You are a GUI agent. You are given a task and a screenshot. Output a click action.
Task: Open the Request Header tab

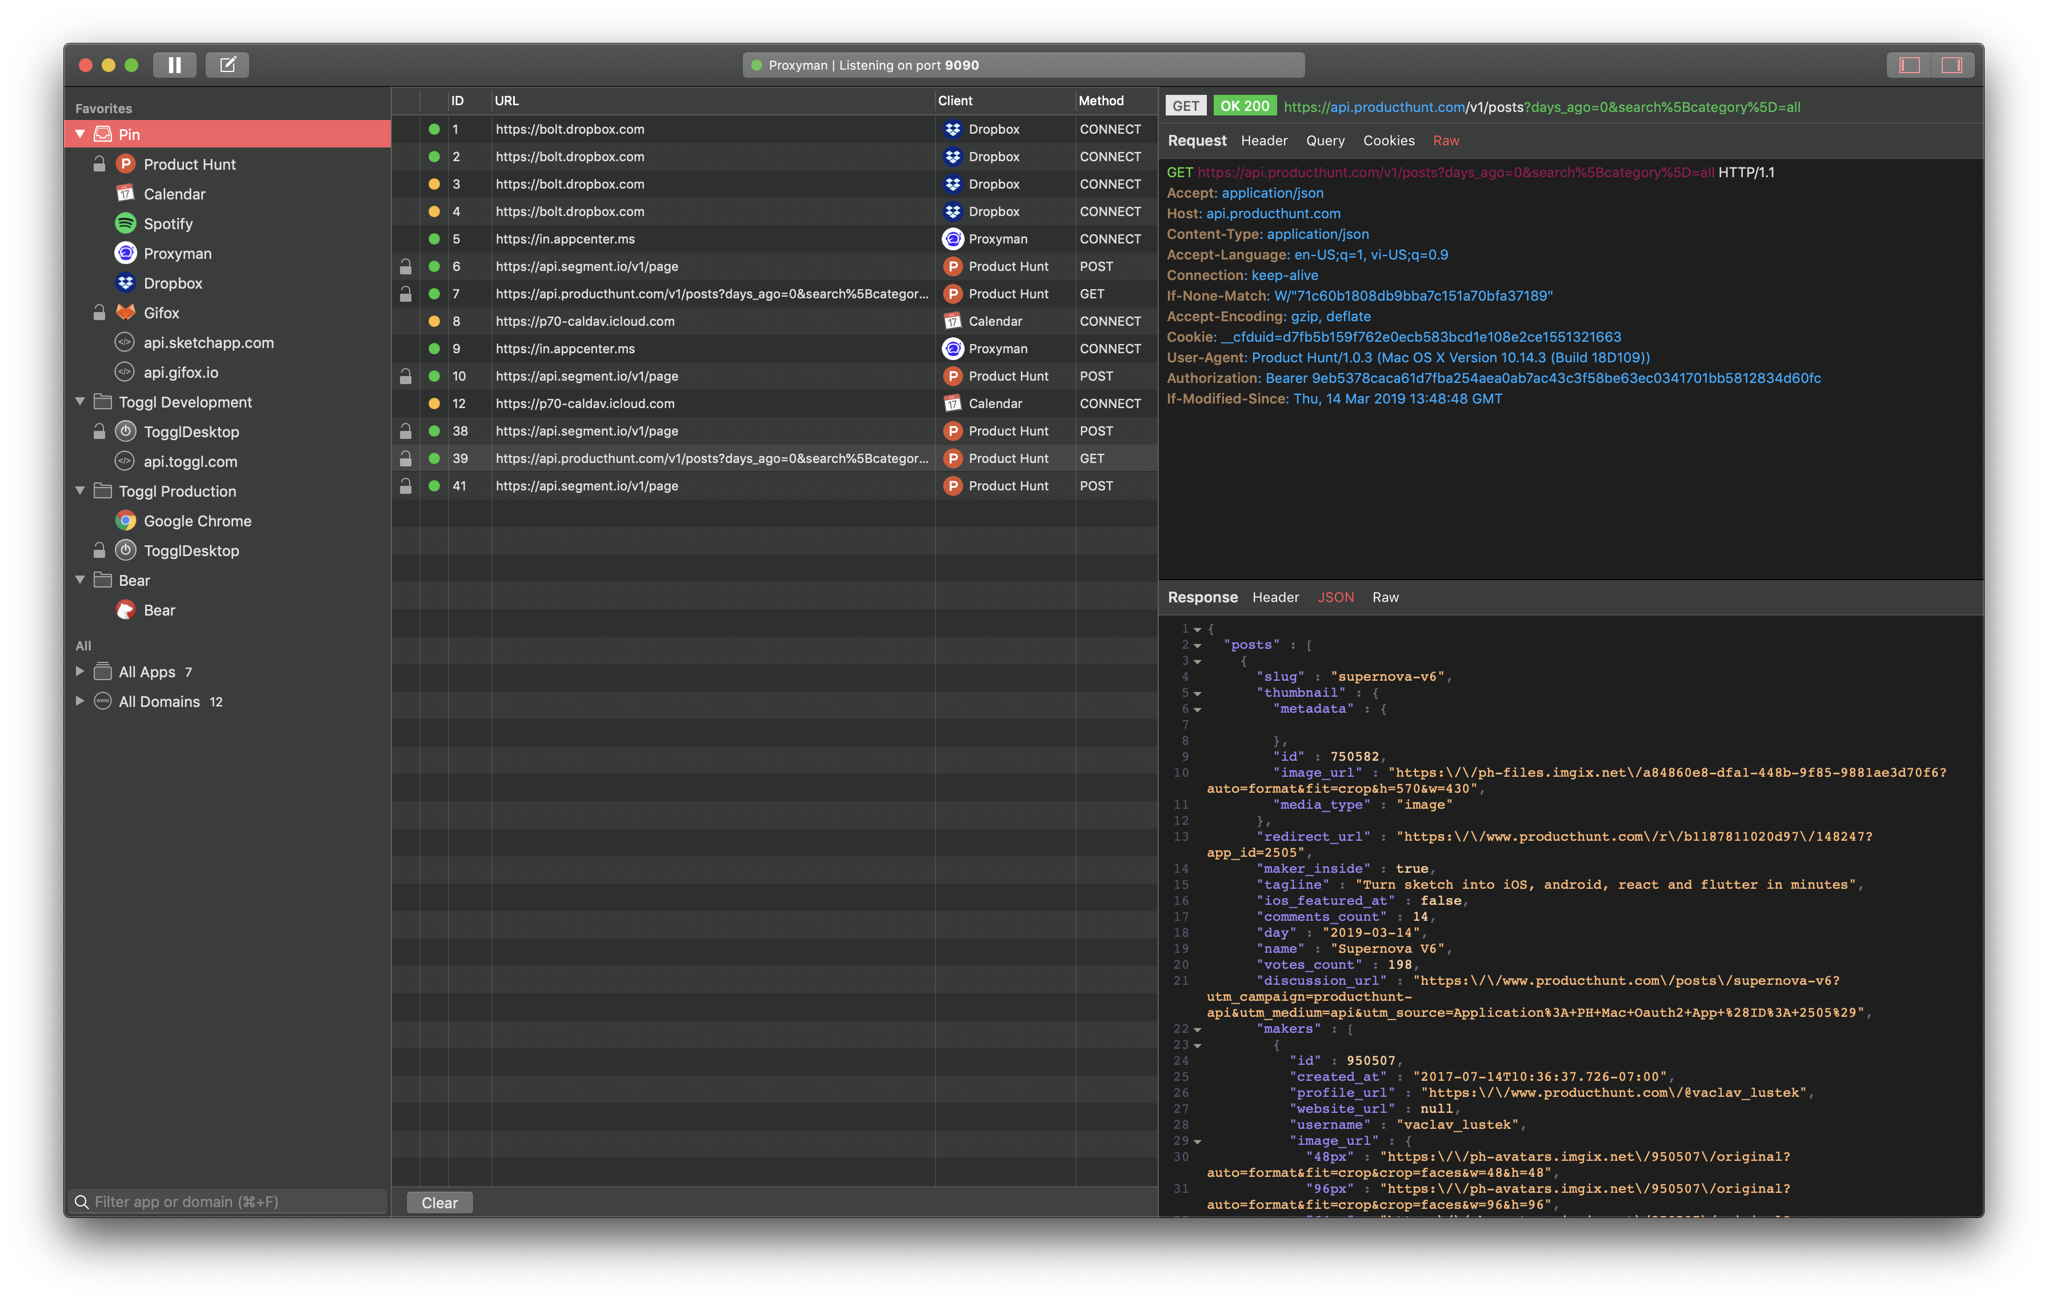(1264, 141)
